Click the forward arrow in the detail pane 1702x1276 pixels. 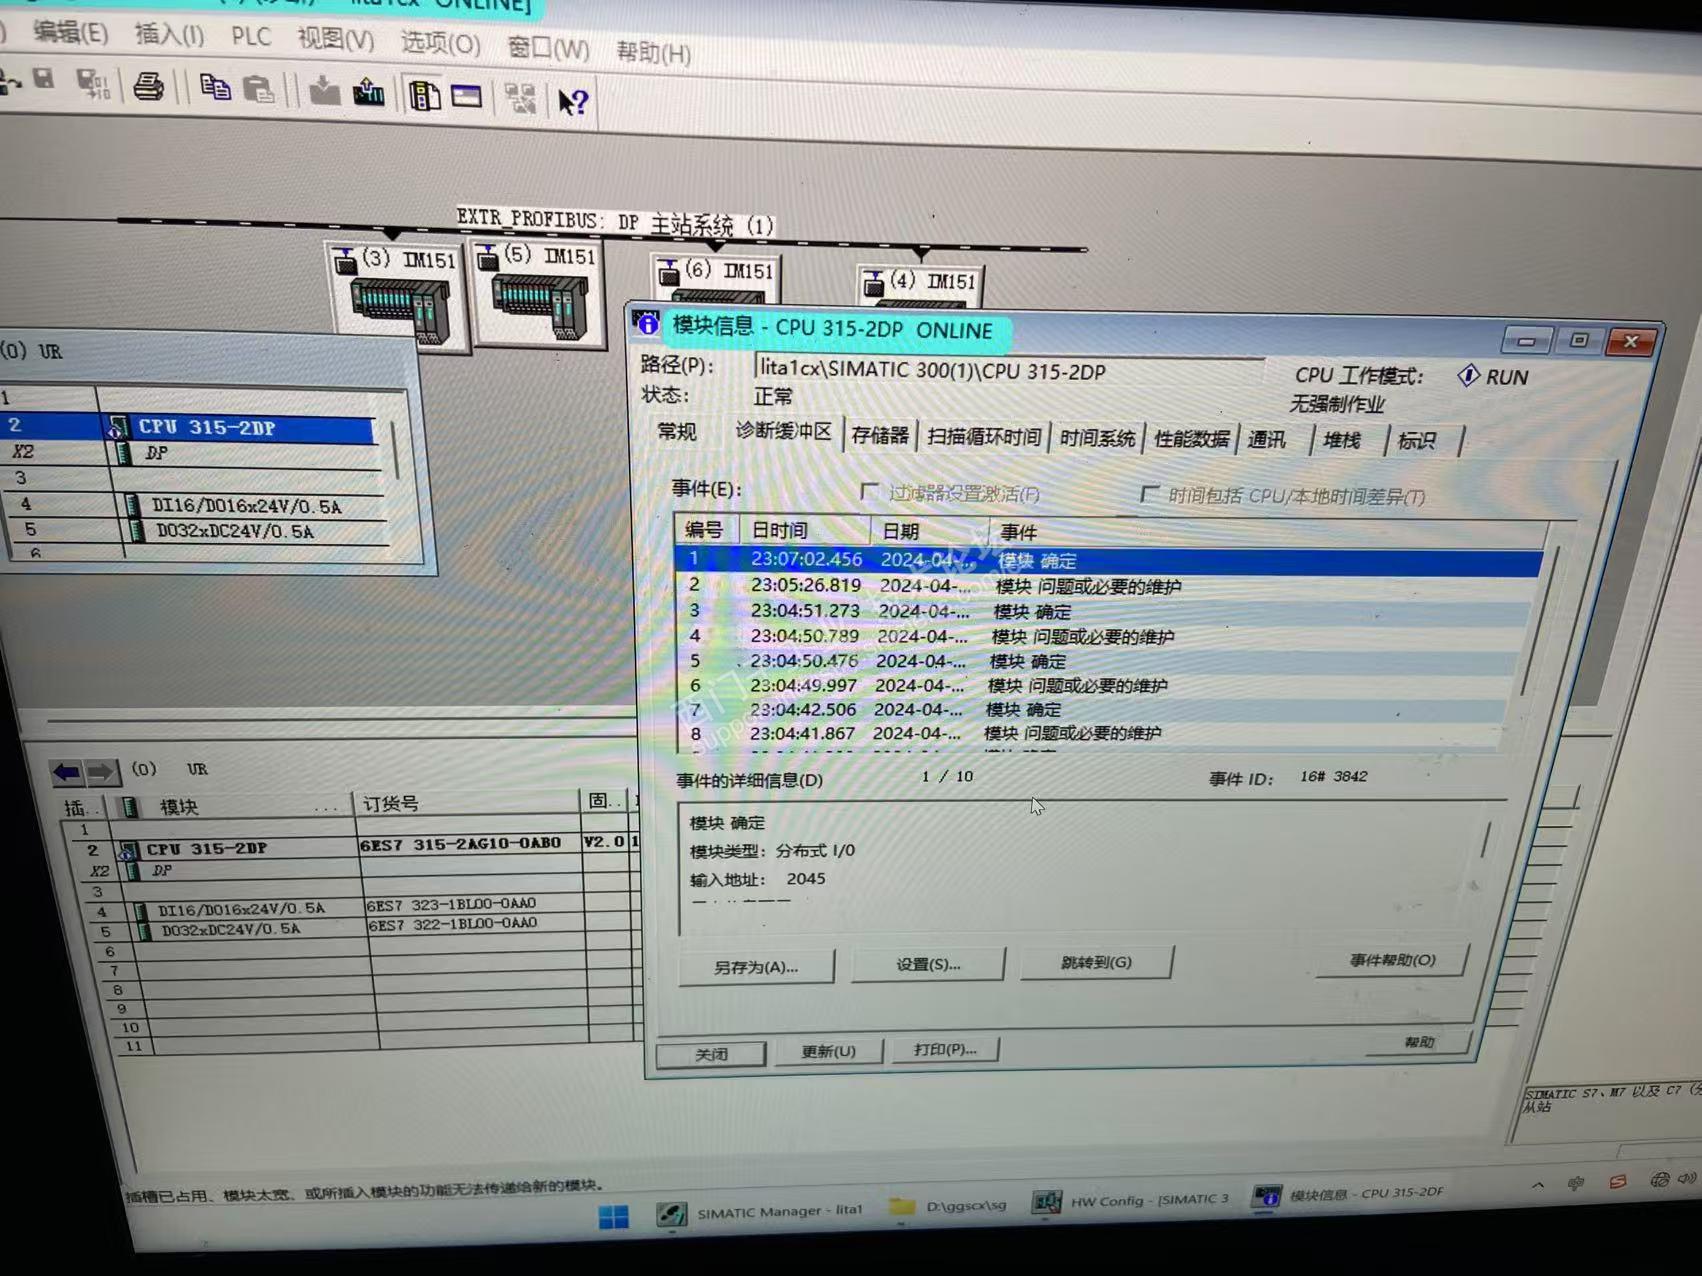click(x=101, y=772)
